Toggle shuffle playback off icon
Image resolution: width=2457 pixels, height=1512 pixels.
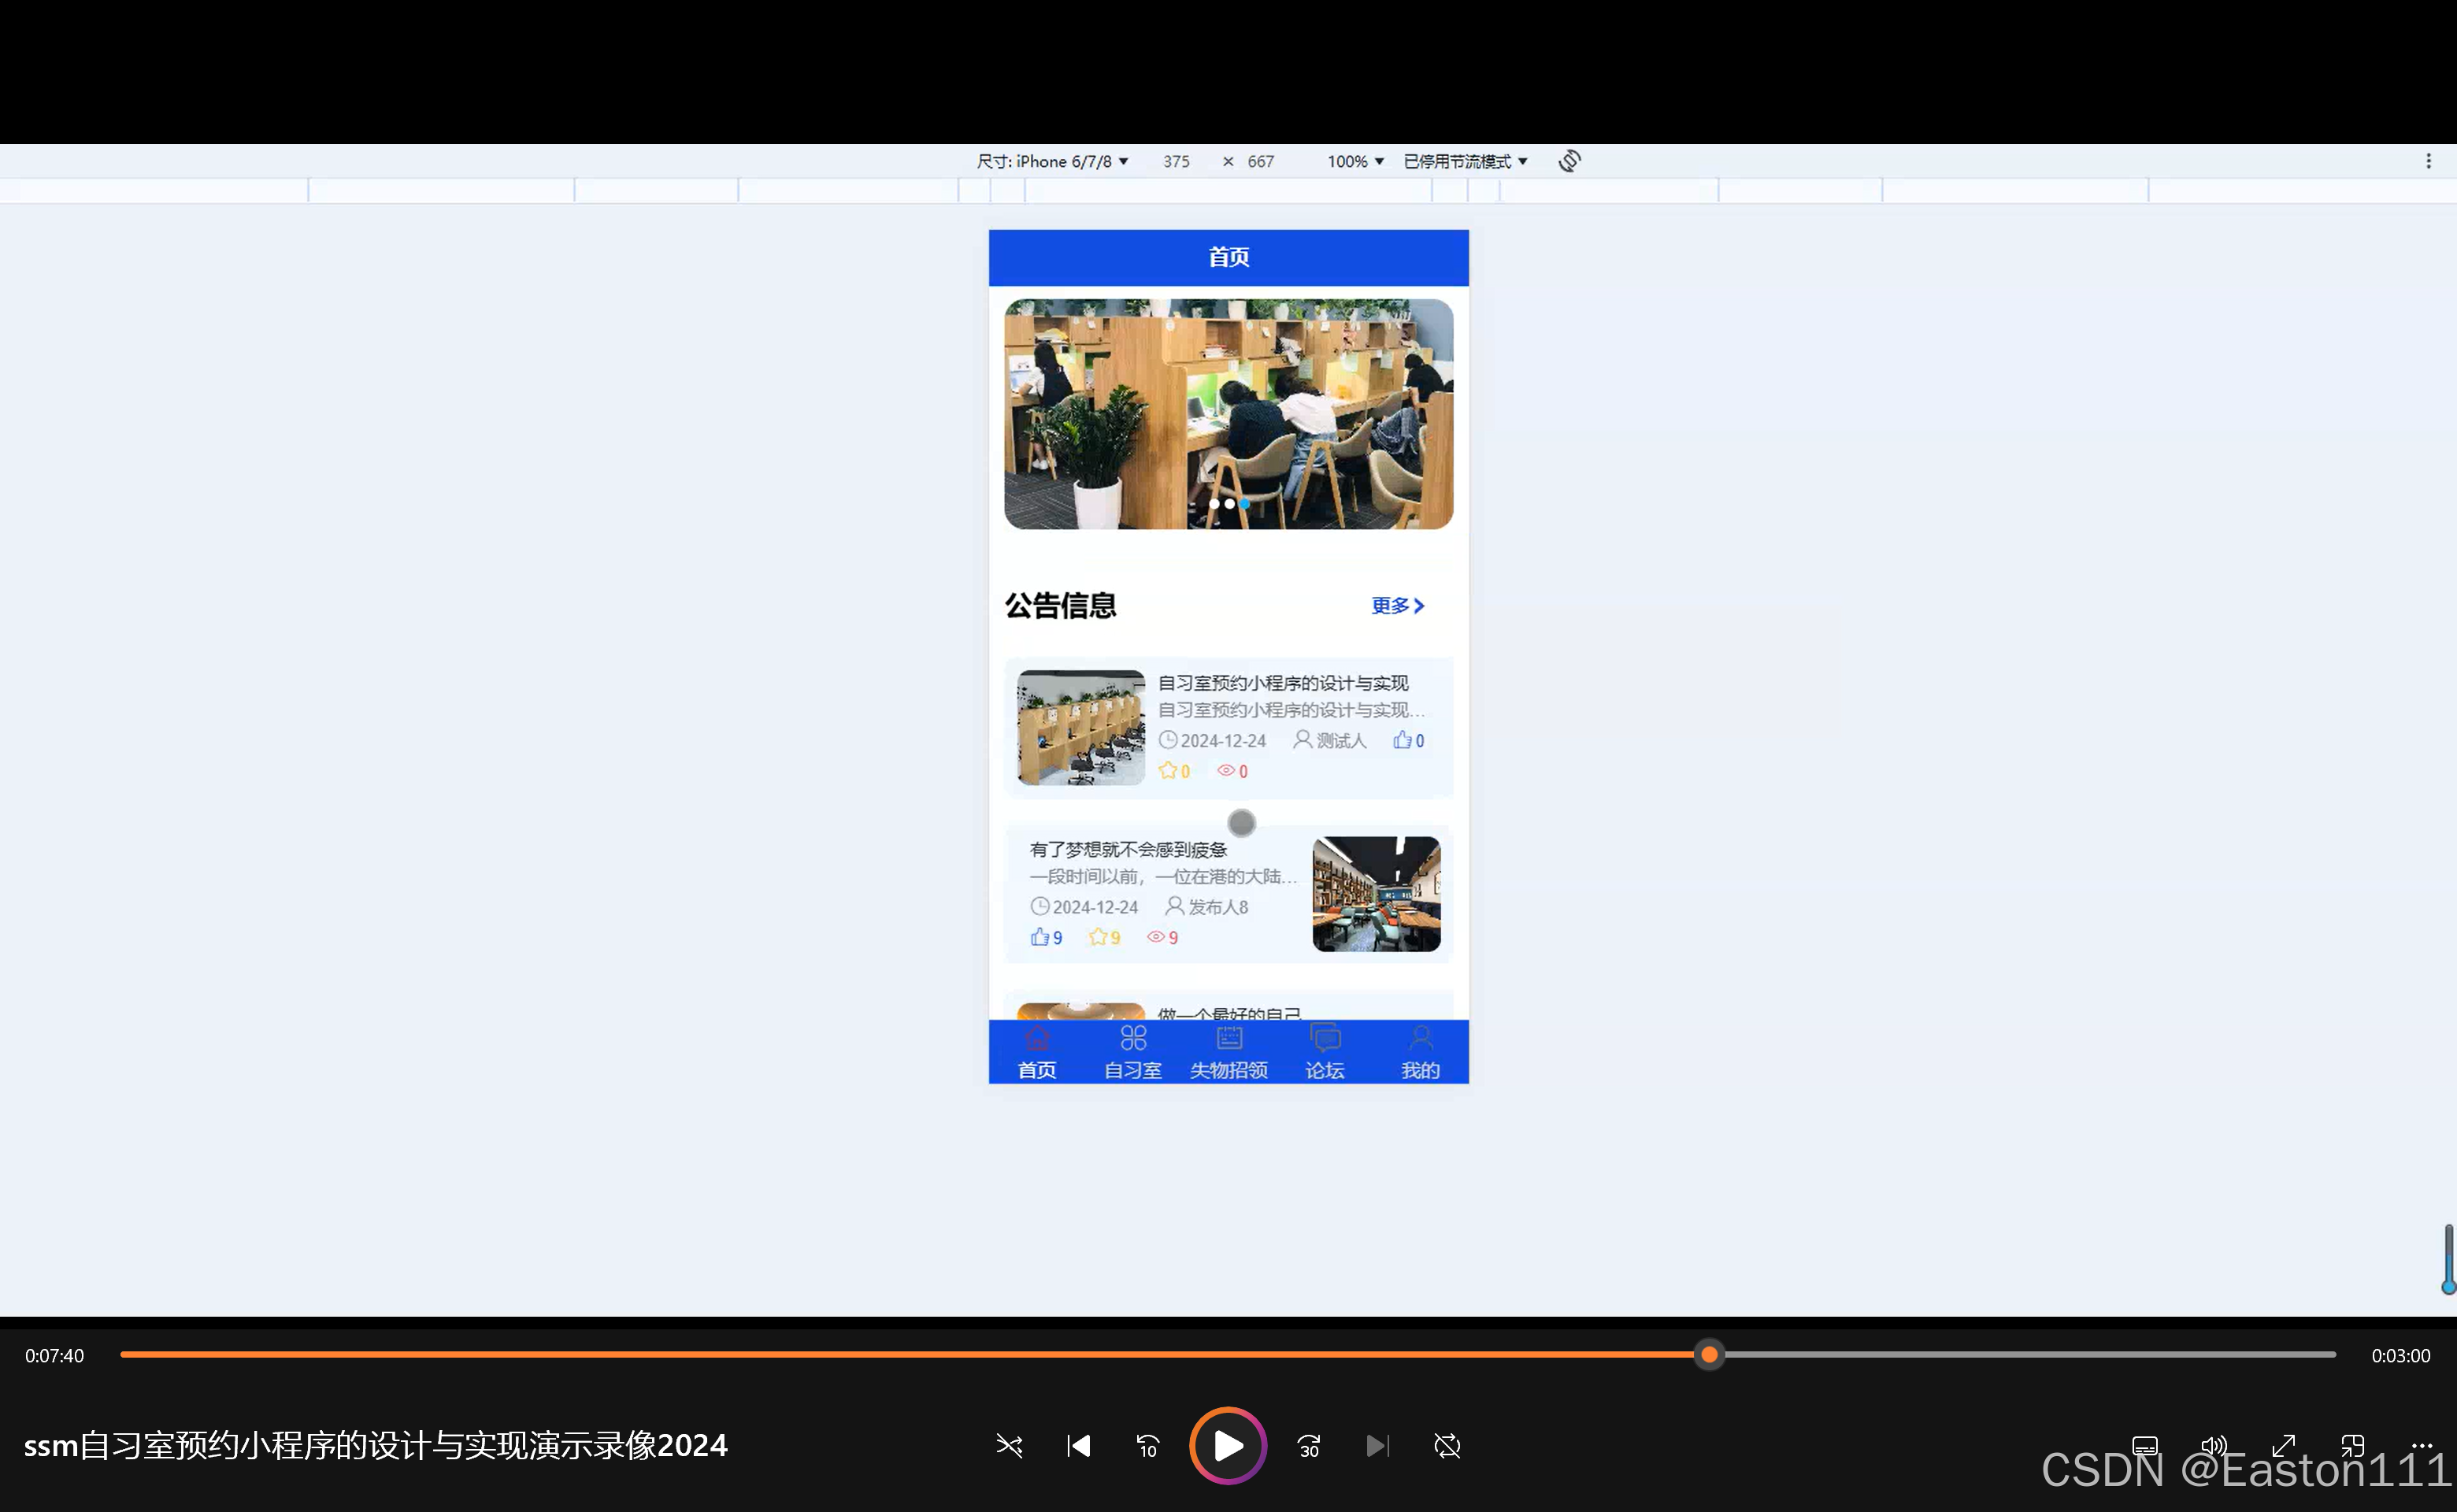[x=1009, y=1446]
